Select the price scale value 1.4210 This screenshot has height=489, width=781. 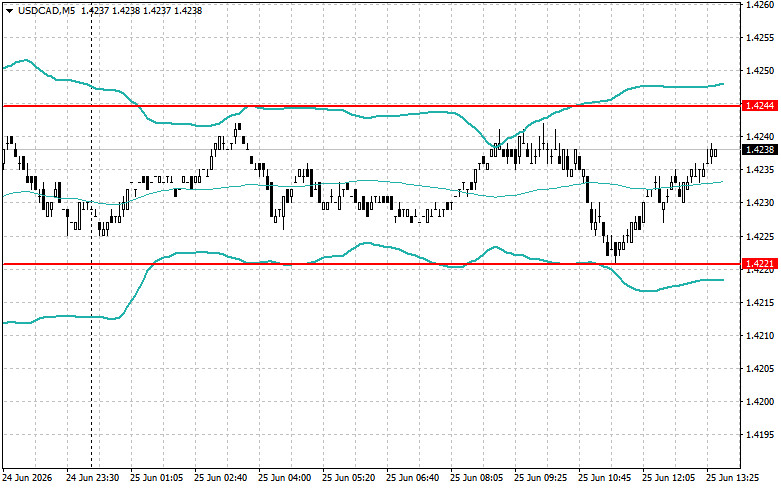760,336
